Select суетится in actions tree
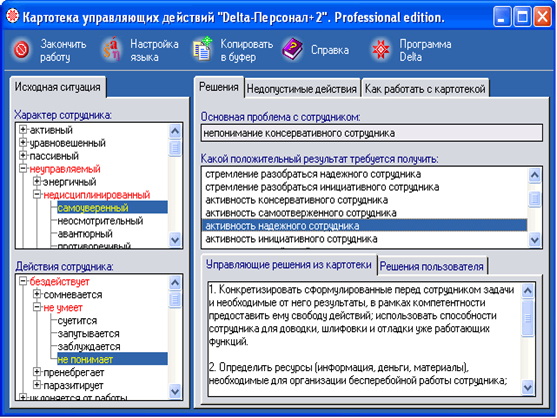Image resolution: width=557 pixels, height=418 pixels. 77,320
